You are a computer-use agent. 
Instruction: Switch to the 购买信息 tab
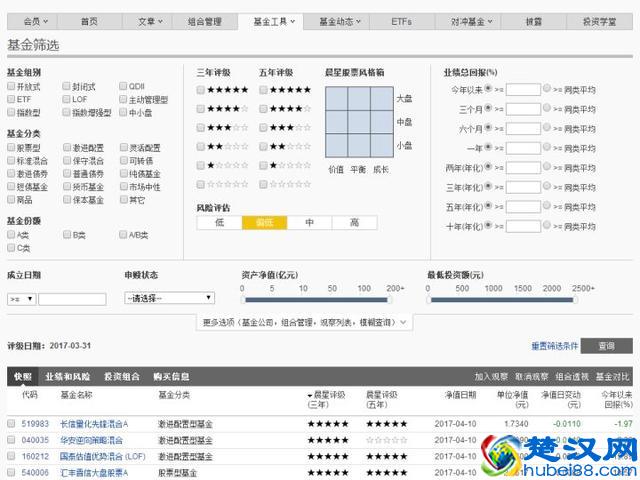[171, 377]
